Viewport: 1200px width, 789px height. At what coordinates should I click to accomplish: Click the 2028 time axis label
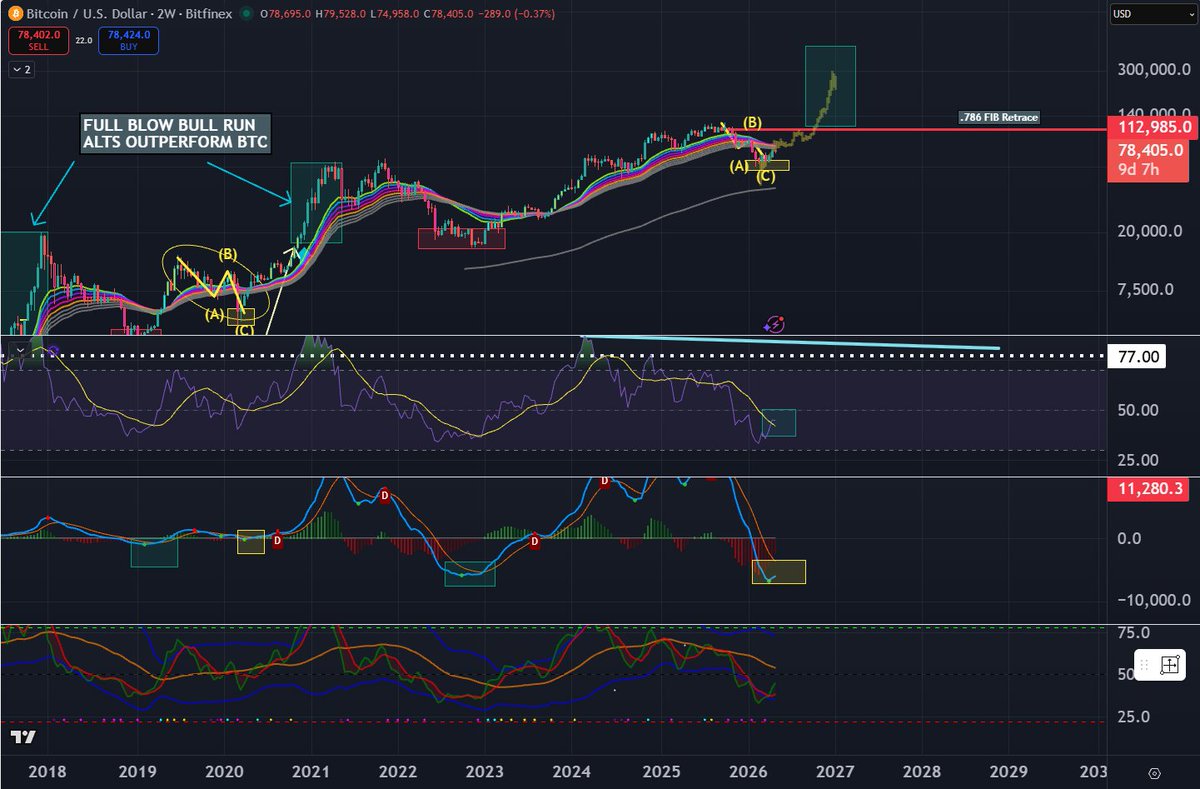click(921, 773)
